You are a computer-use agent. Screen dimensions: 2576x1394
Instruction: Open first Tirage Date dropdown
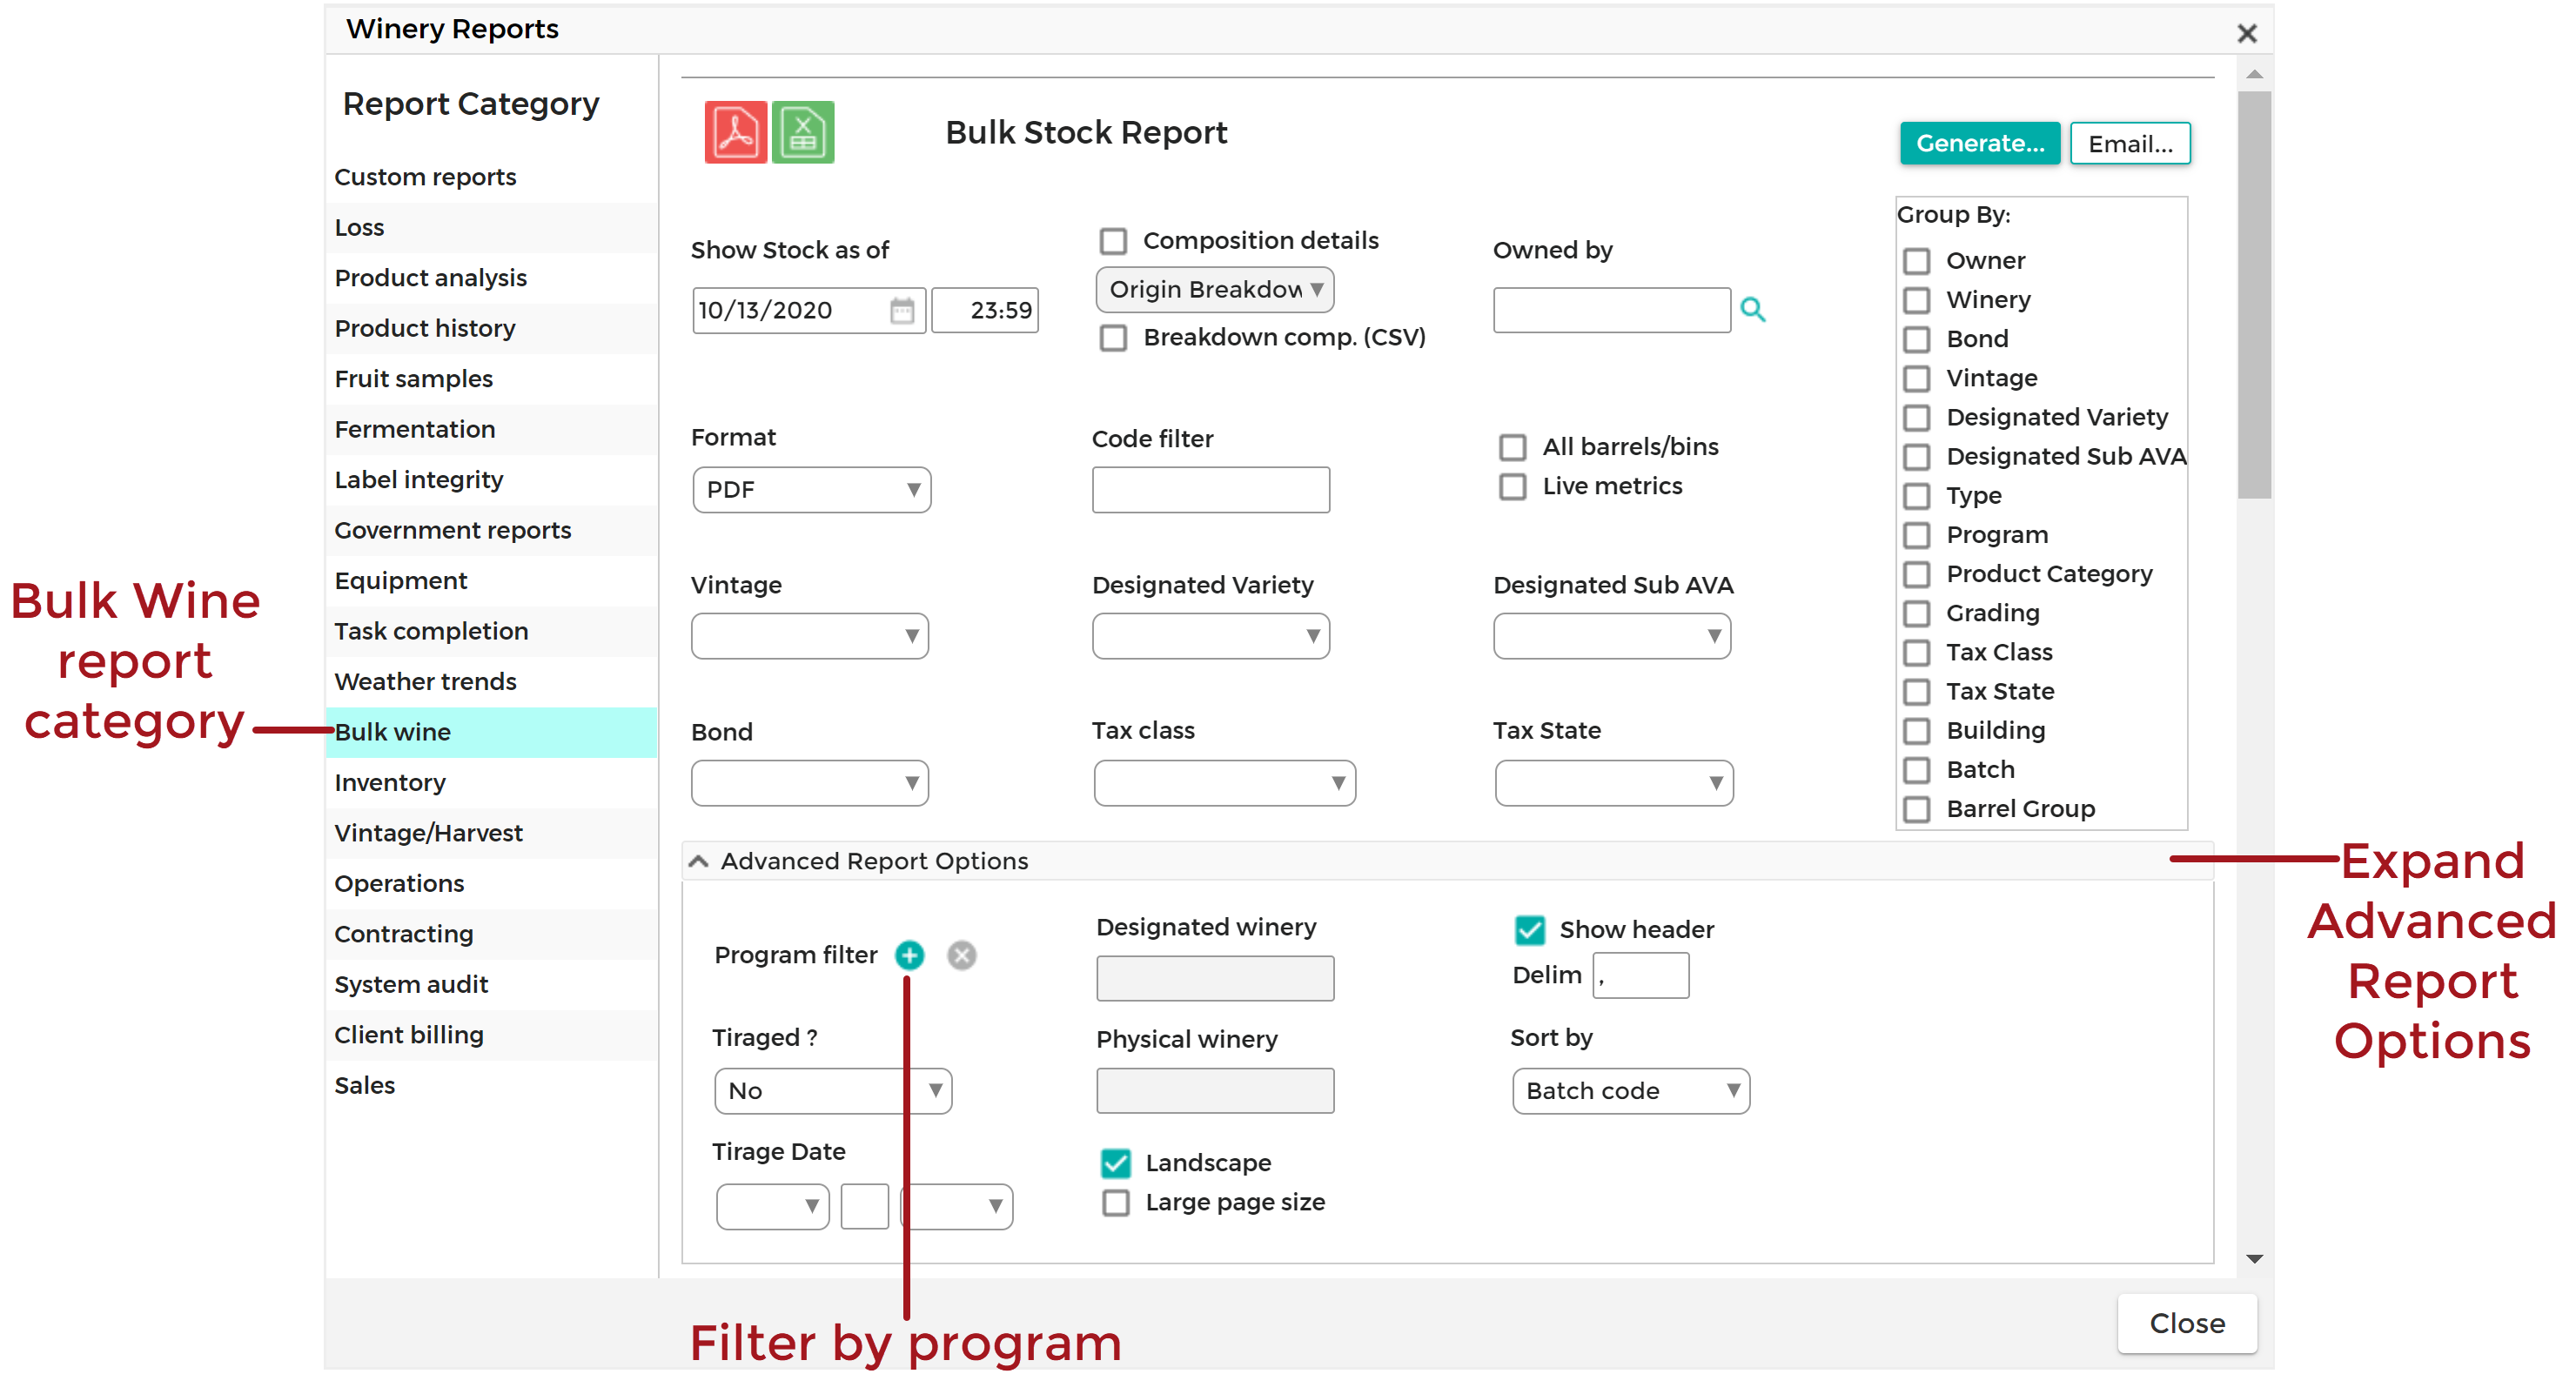772,1207
